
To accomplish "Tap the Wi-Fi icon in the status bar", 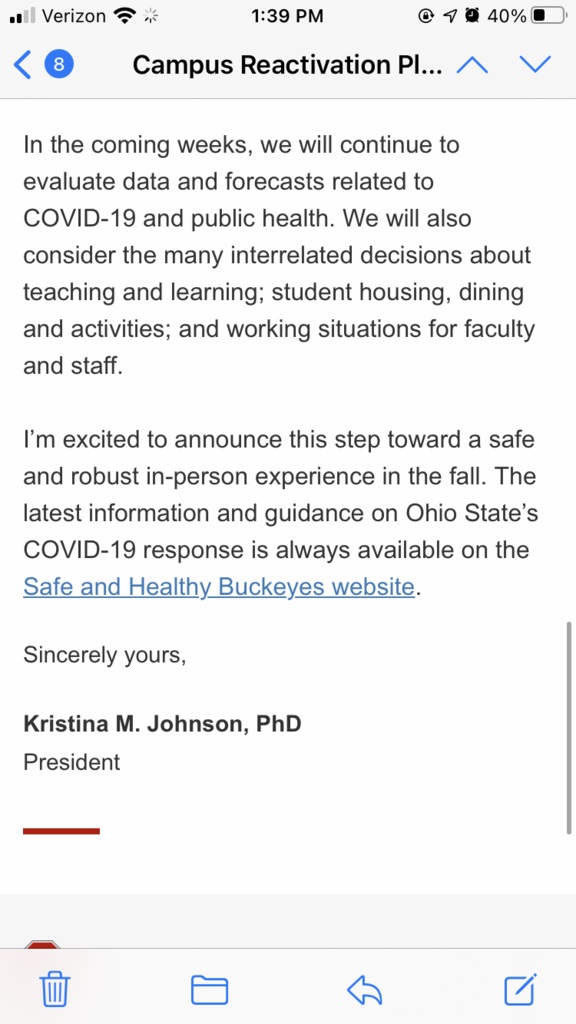I will (124, 16).
